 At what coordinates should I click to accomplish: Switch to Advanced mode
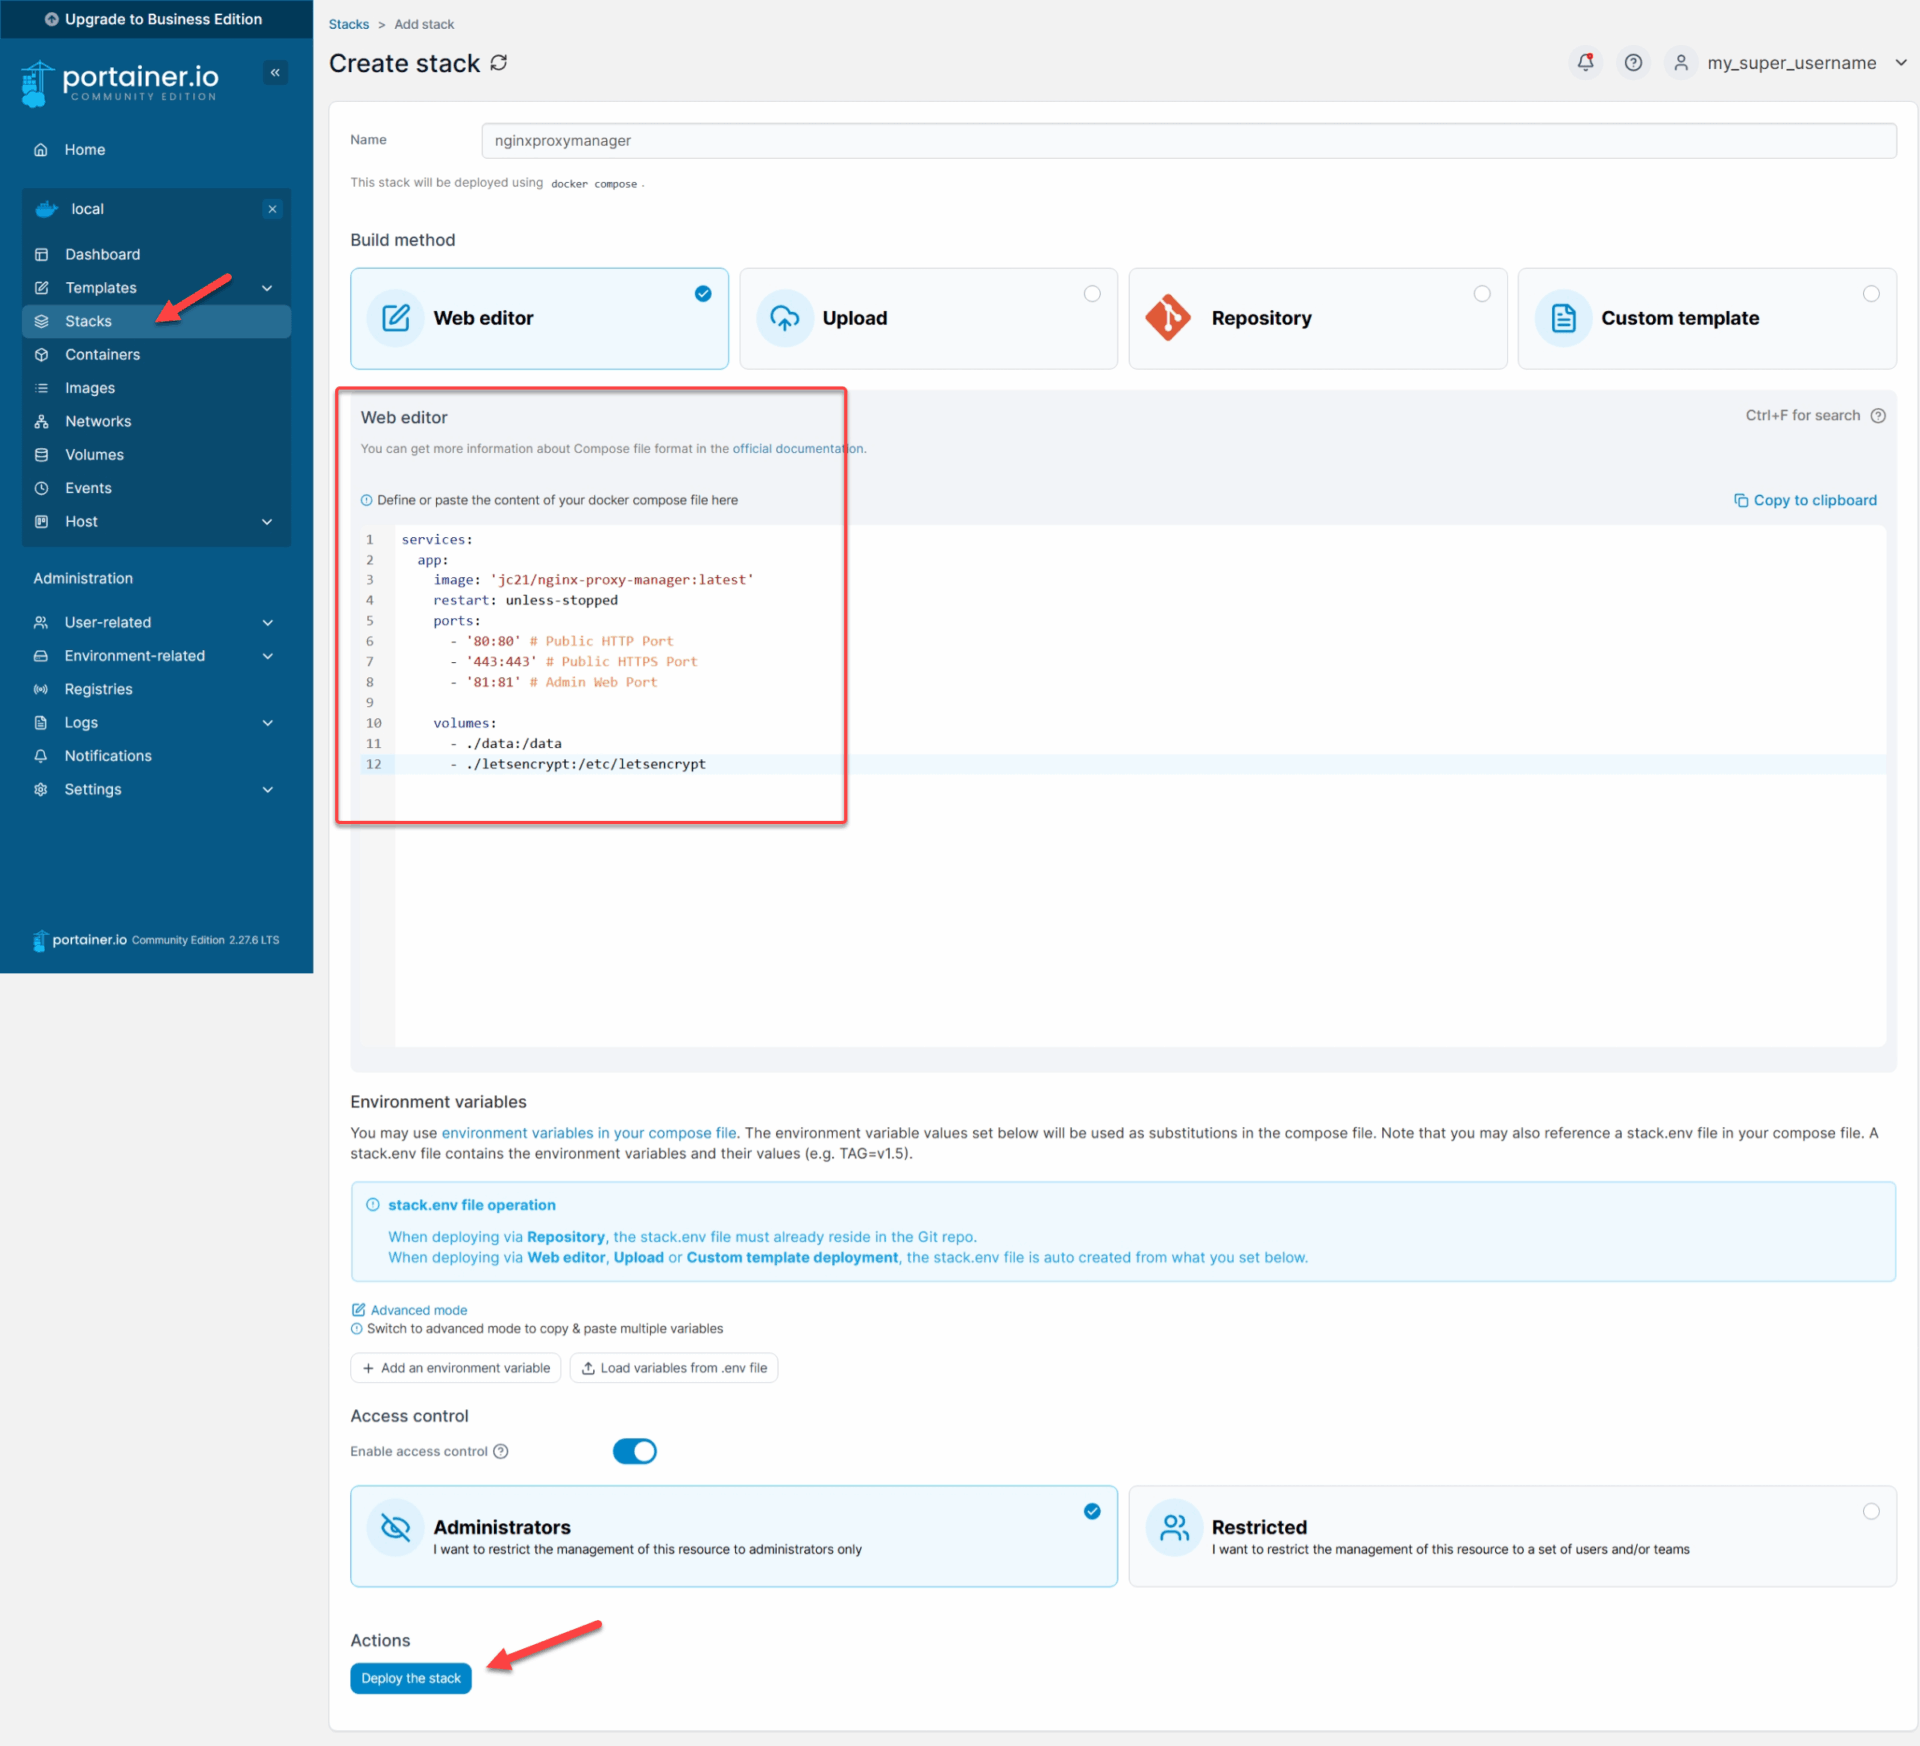click(409, 1310)
